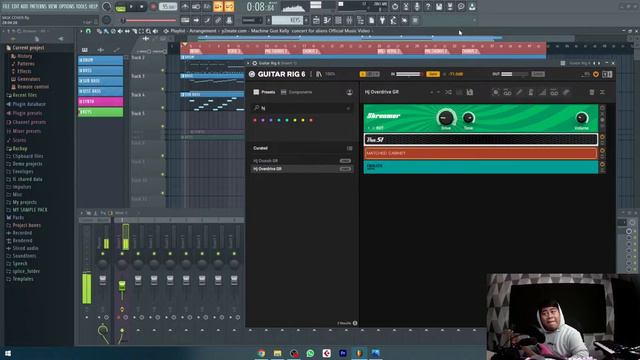Toggle song/pattern mode button
640x360 pixels.
coord(120,7)
